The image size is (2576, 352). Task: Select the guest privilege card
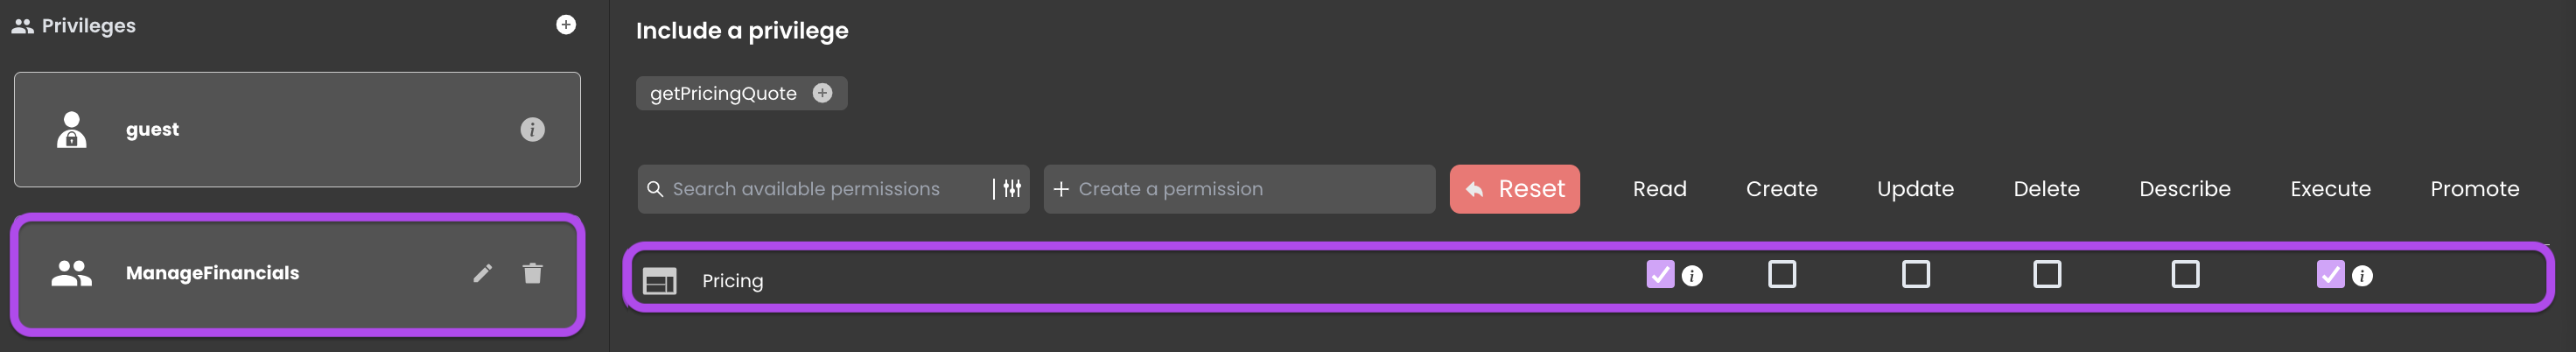(x=297, y=129)
